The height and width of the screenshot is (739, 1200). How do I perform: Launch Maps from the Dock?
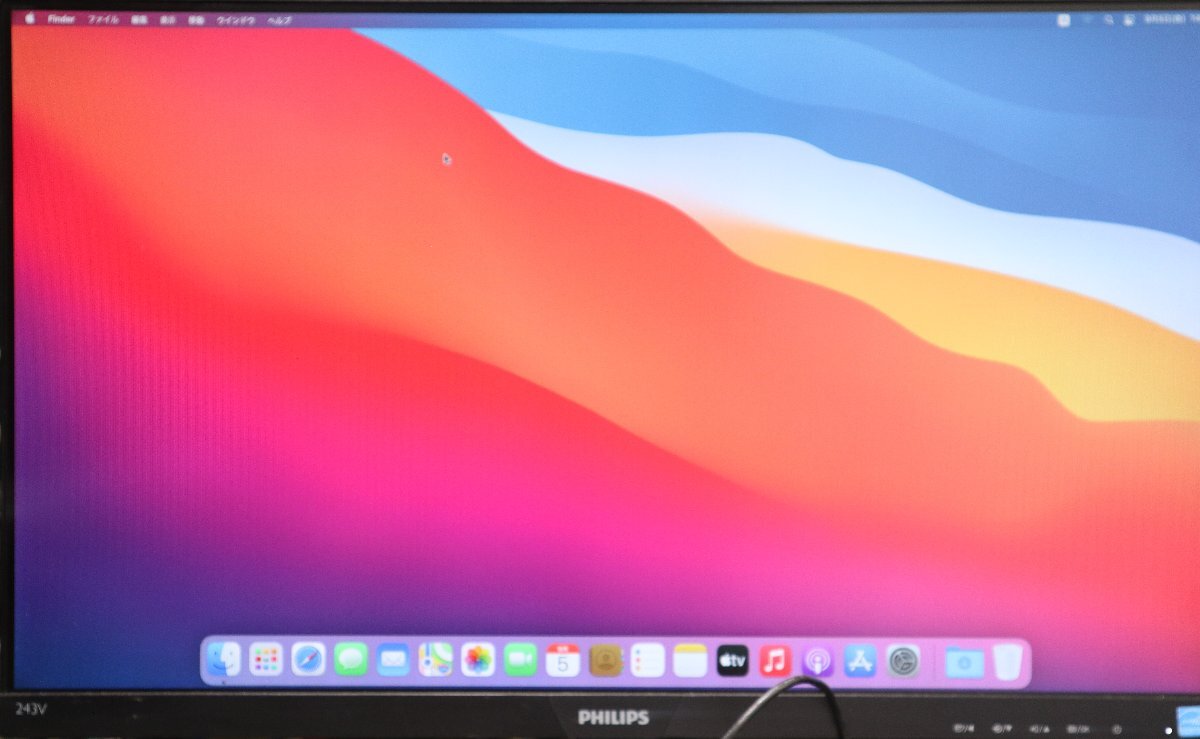(435, 659)
